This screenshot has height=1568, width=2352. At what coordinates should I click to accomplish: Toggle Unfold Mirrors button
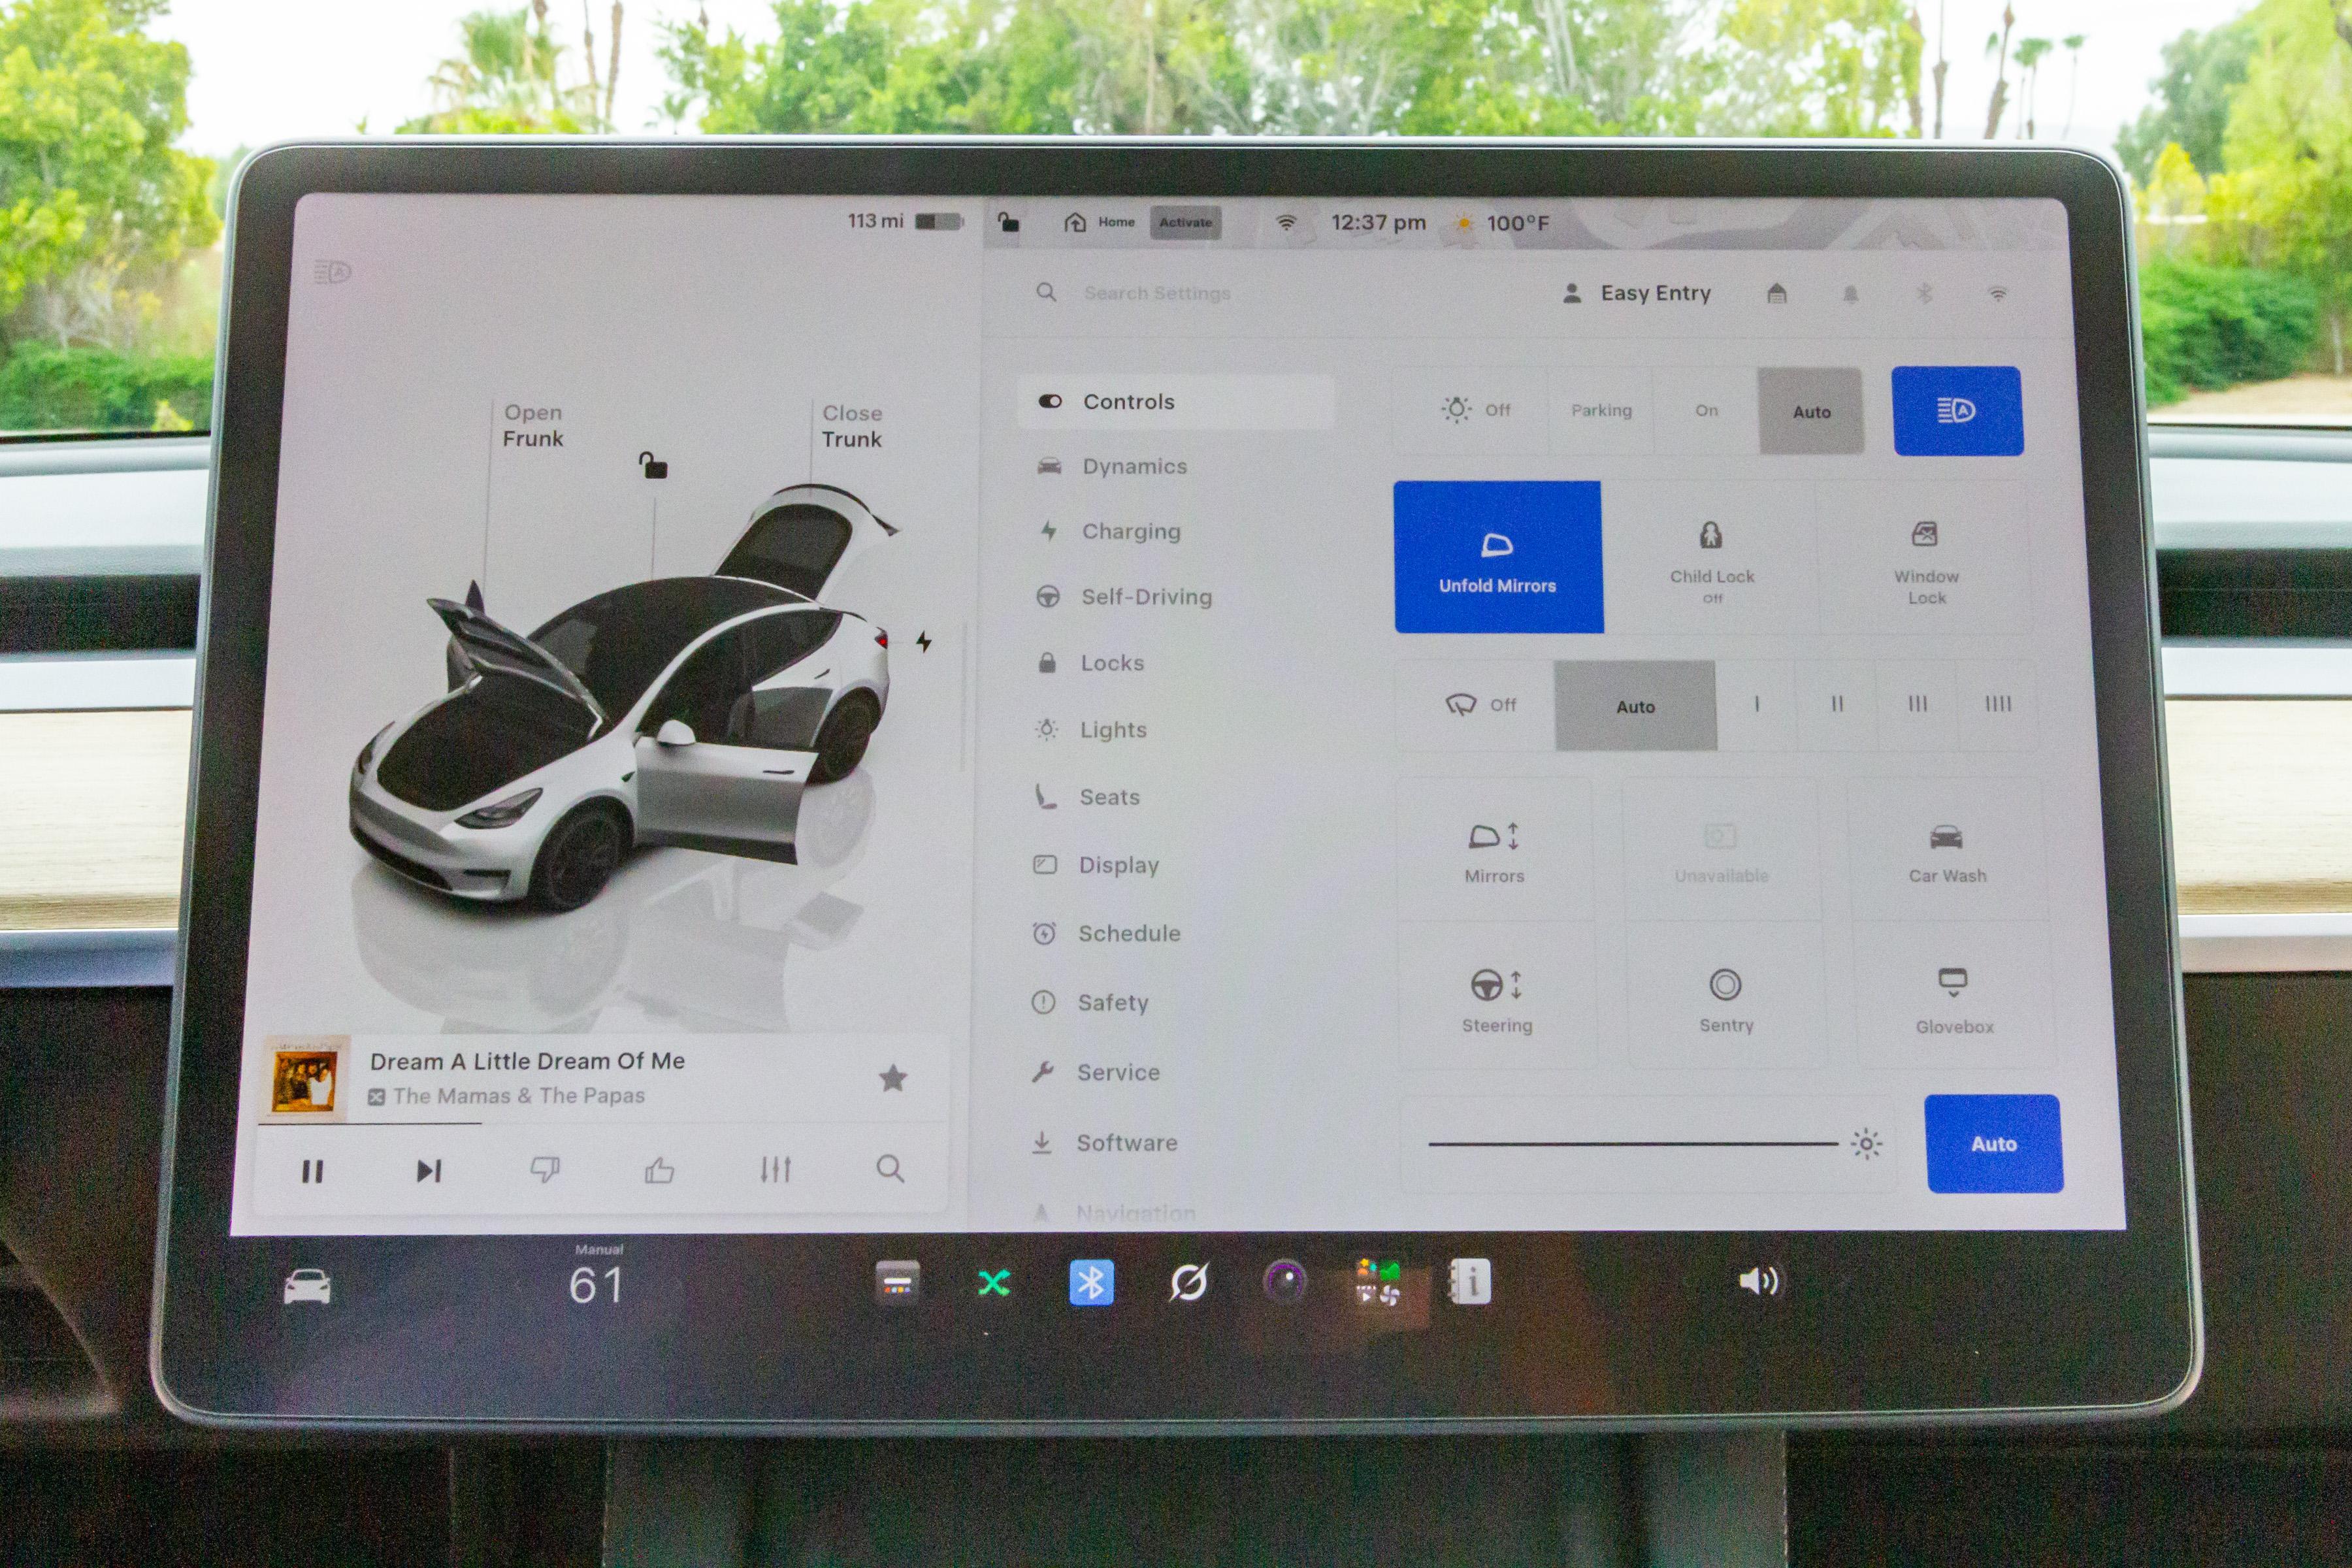coord(1498,557)
